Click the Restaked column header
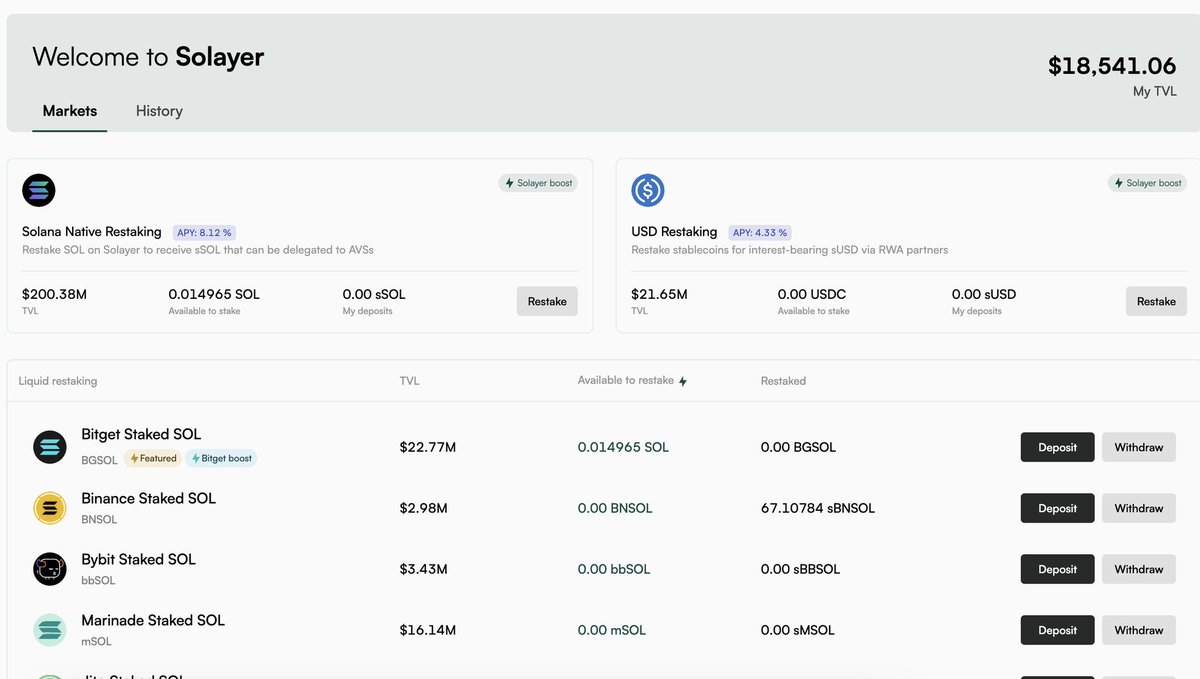 coord(783,381)
